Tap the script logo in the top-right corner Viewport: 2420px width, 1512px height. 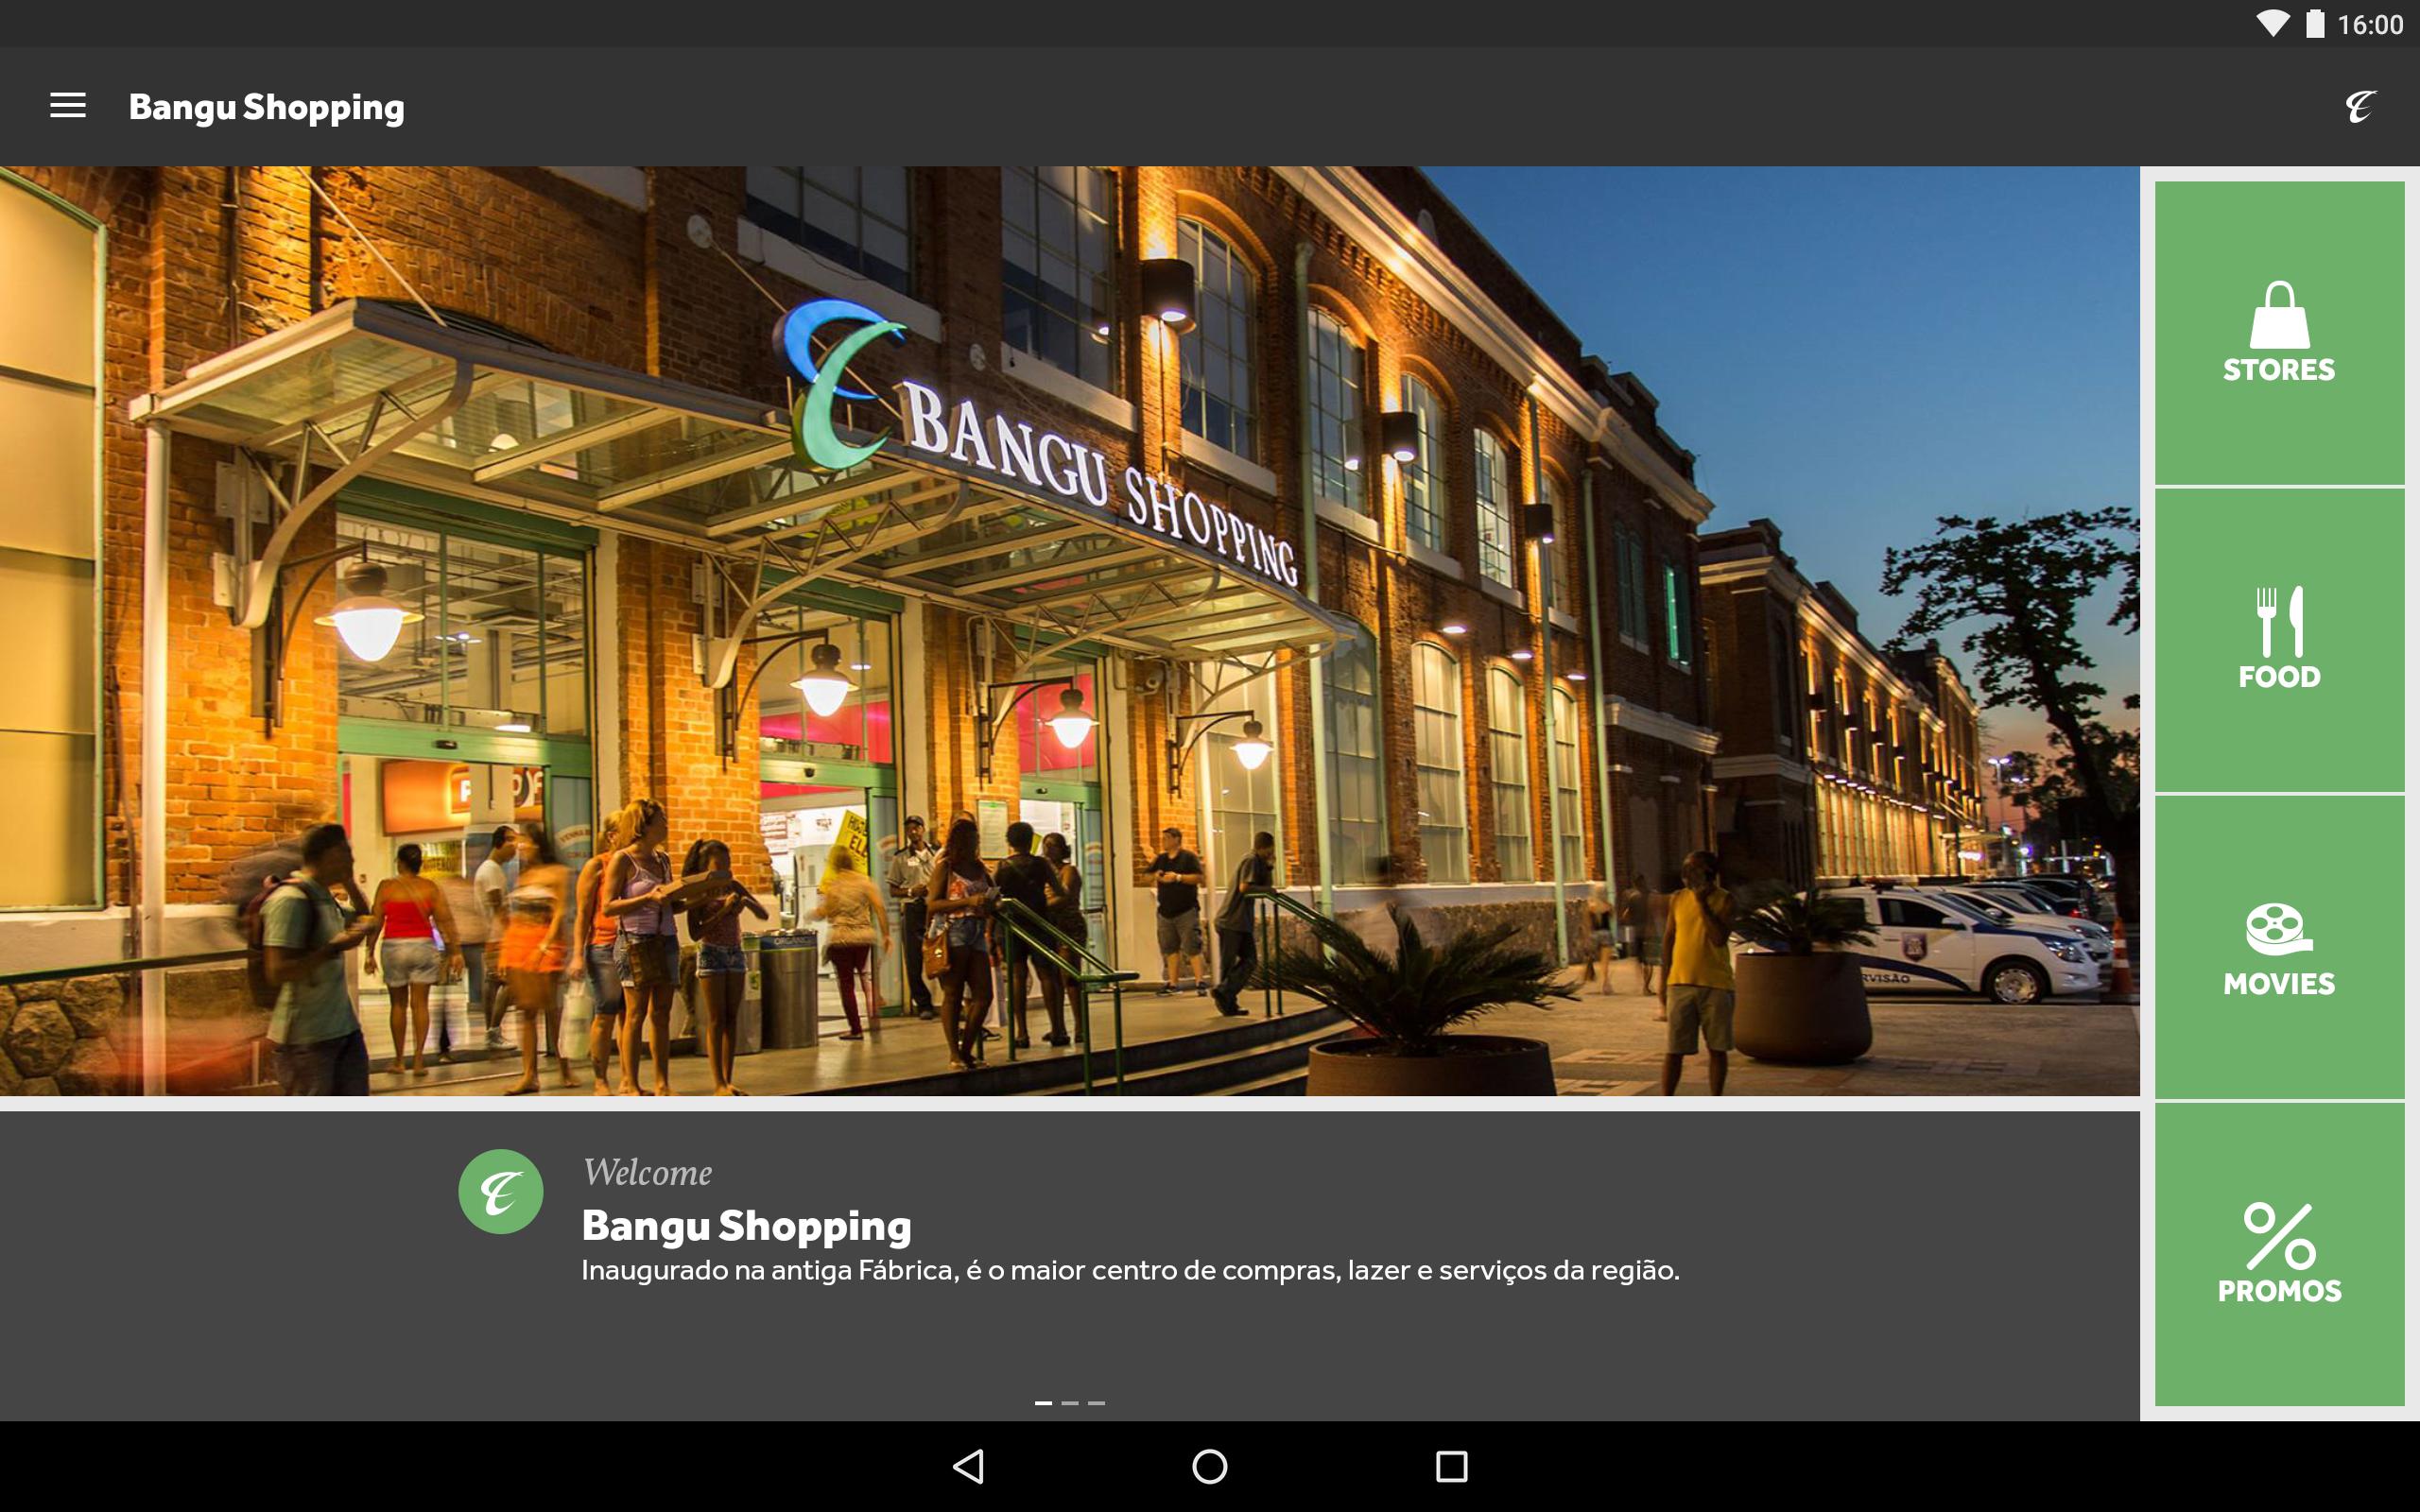[x=2361, y=106]
